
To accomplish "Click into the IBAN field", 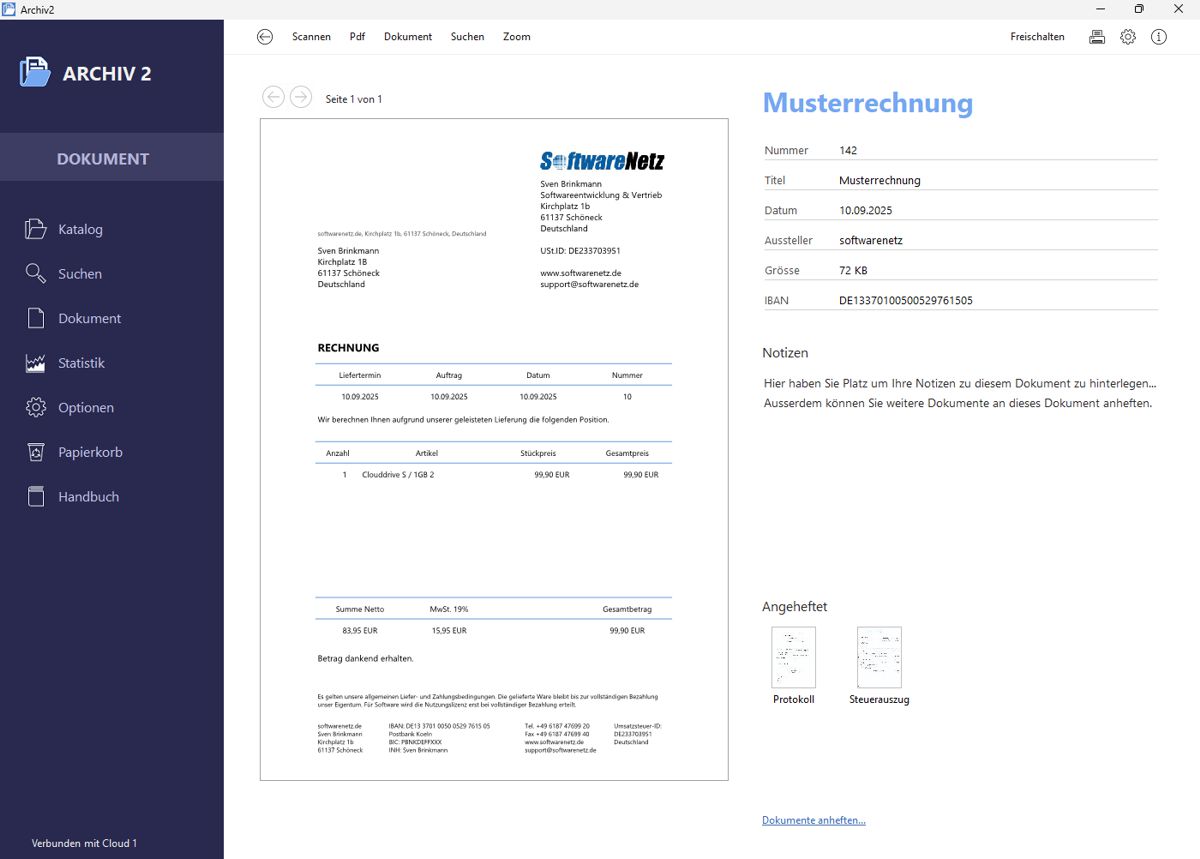I will coord(996,301).
